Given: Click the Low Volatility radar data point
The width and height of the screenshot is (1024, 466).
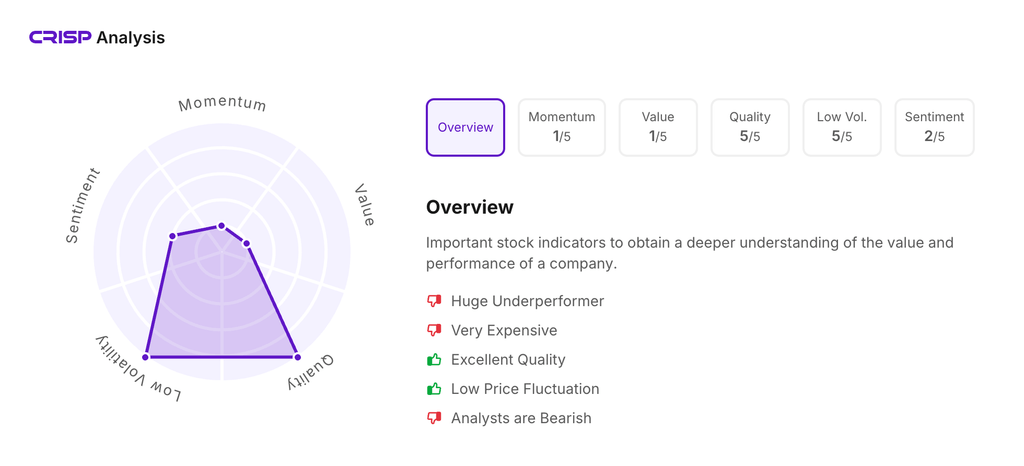Looking at the screenshot, I should click(x=146, y=357).
